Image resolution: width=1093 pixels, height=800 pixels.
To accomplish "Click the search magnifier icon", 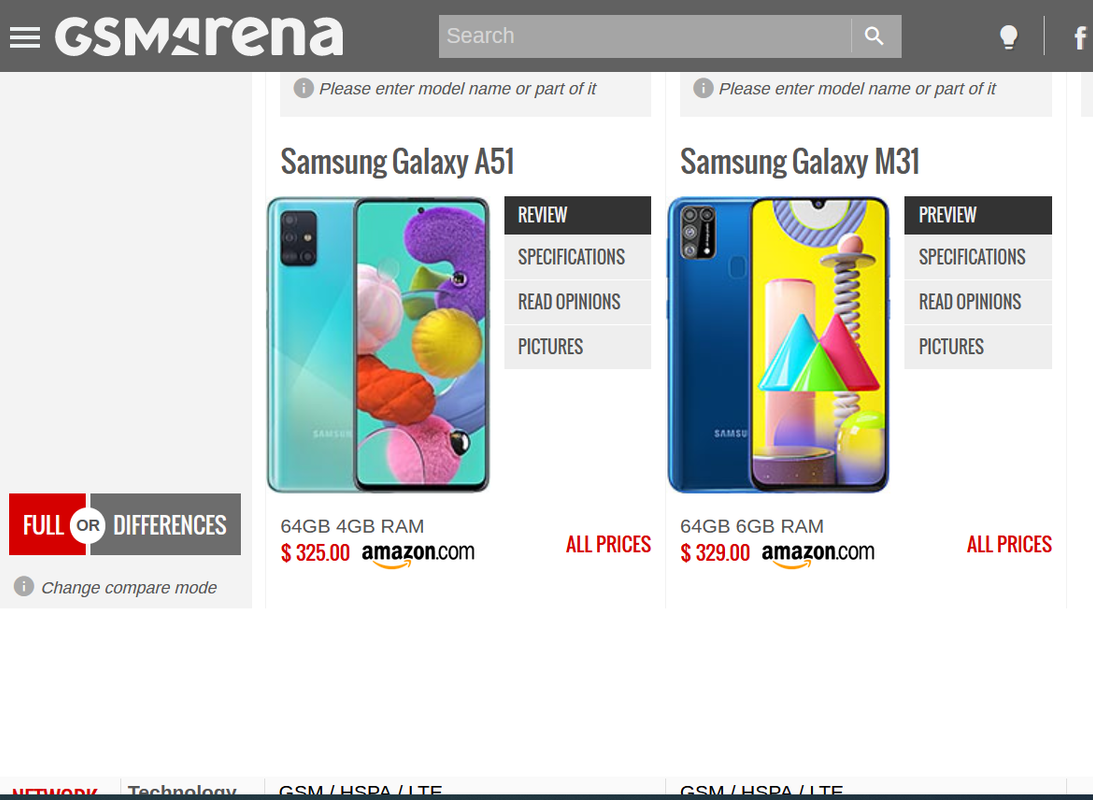I will coord(876,36).
